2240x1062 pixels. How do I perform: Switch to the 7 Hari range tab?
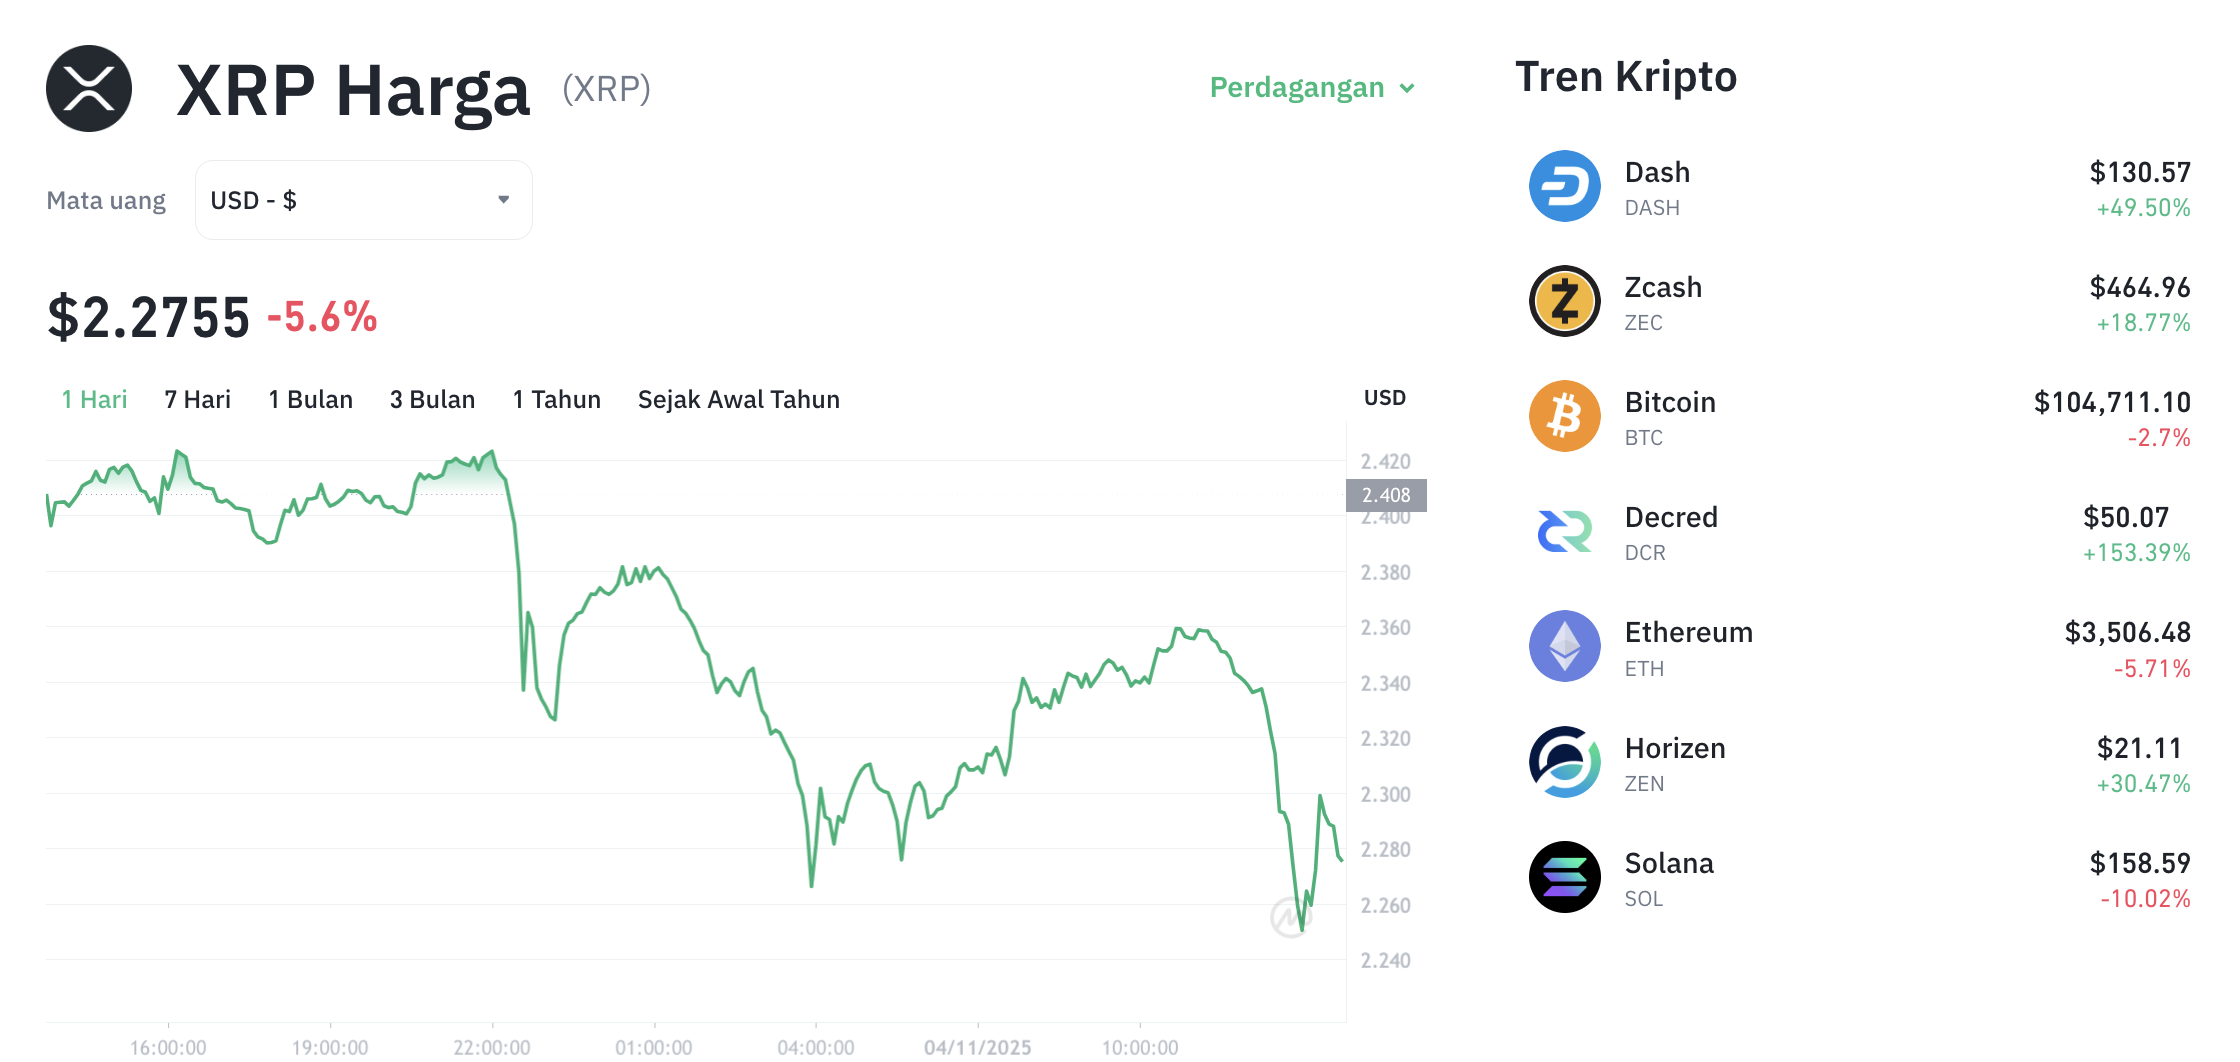pos(197,400)
